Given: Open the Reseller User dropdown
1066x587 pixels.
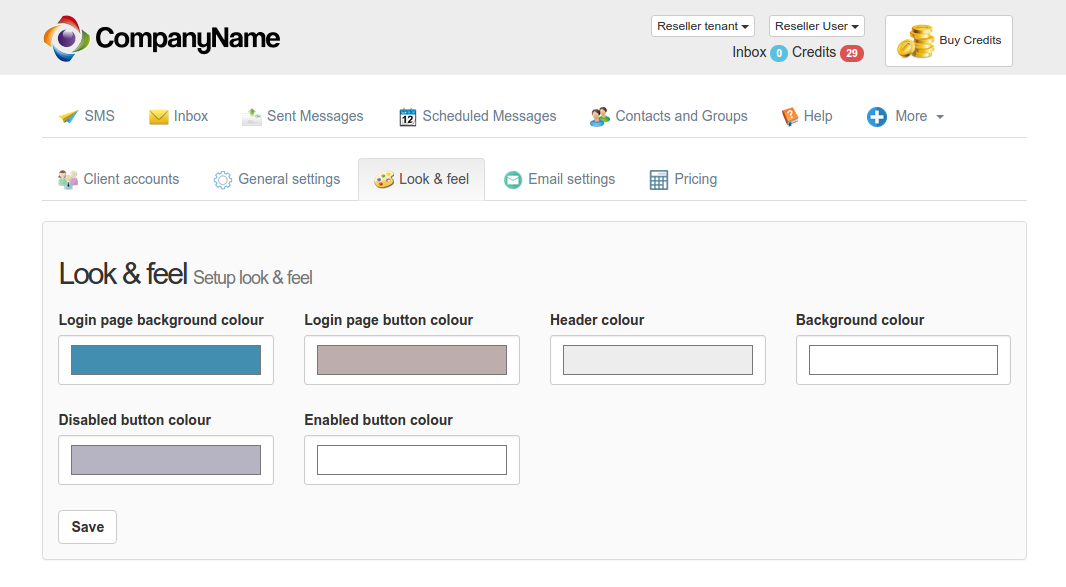Looking at the screenshot, I should (x=816, y=26).
